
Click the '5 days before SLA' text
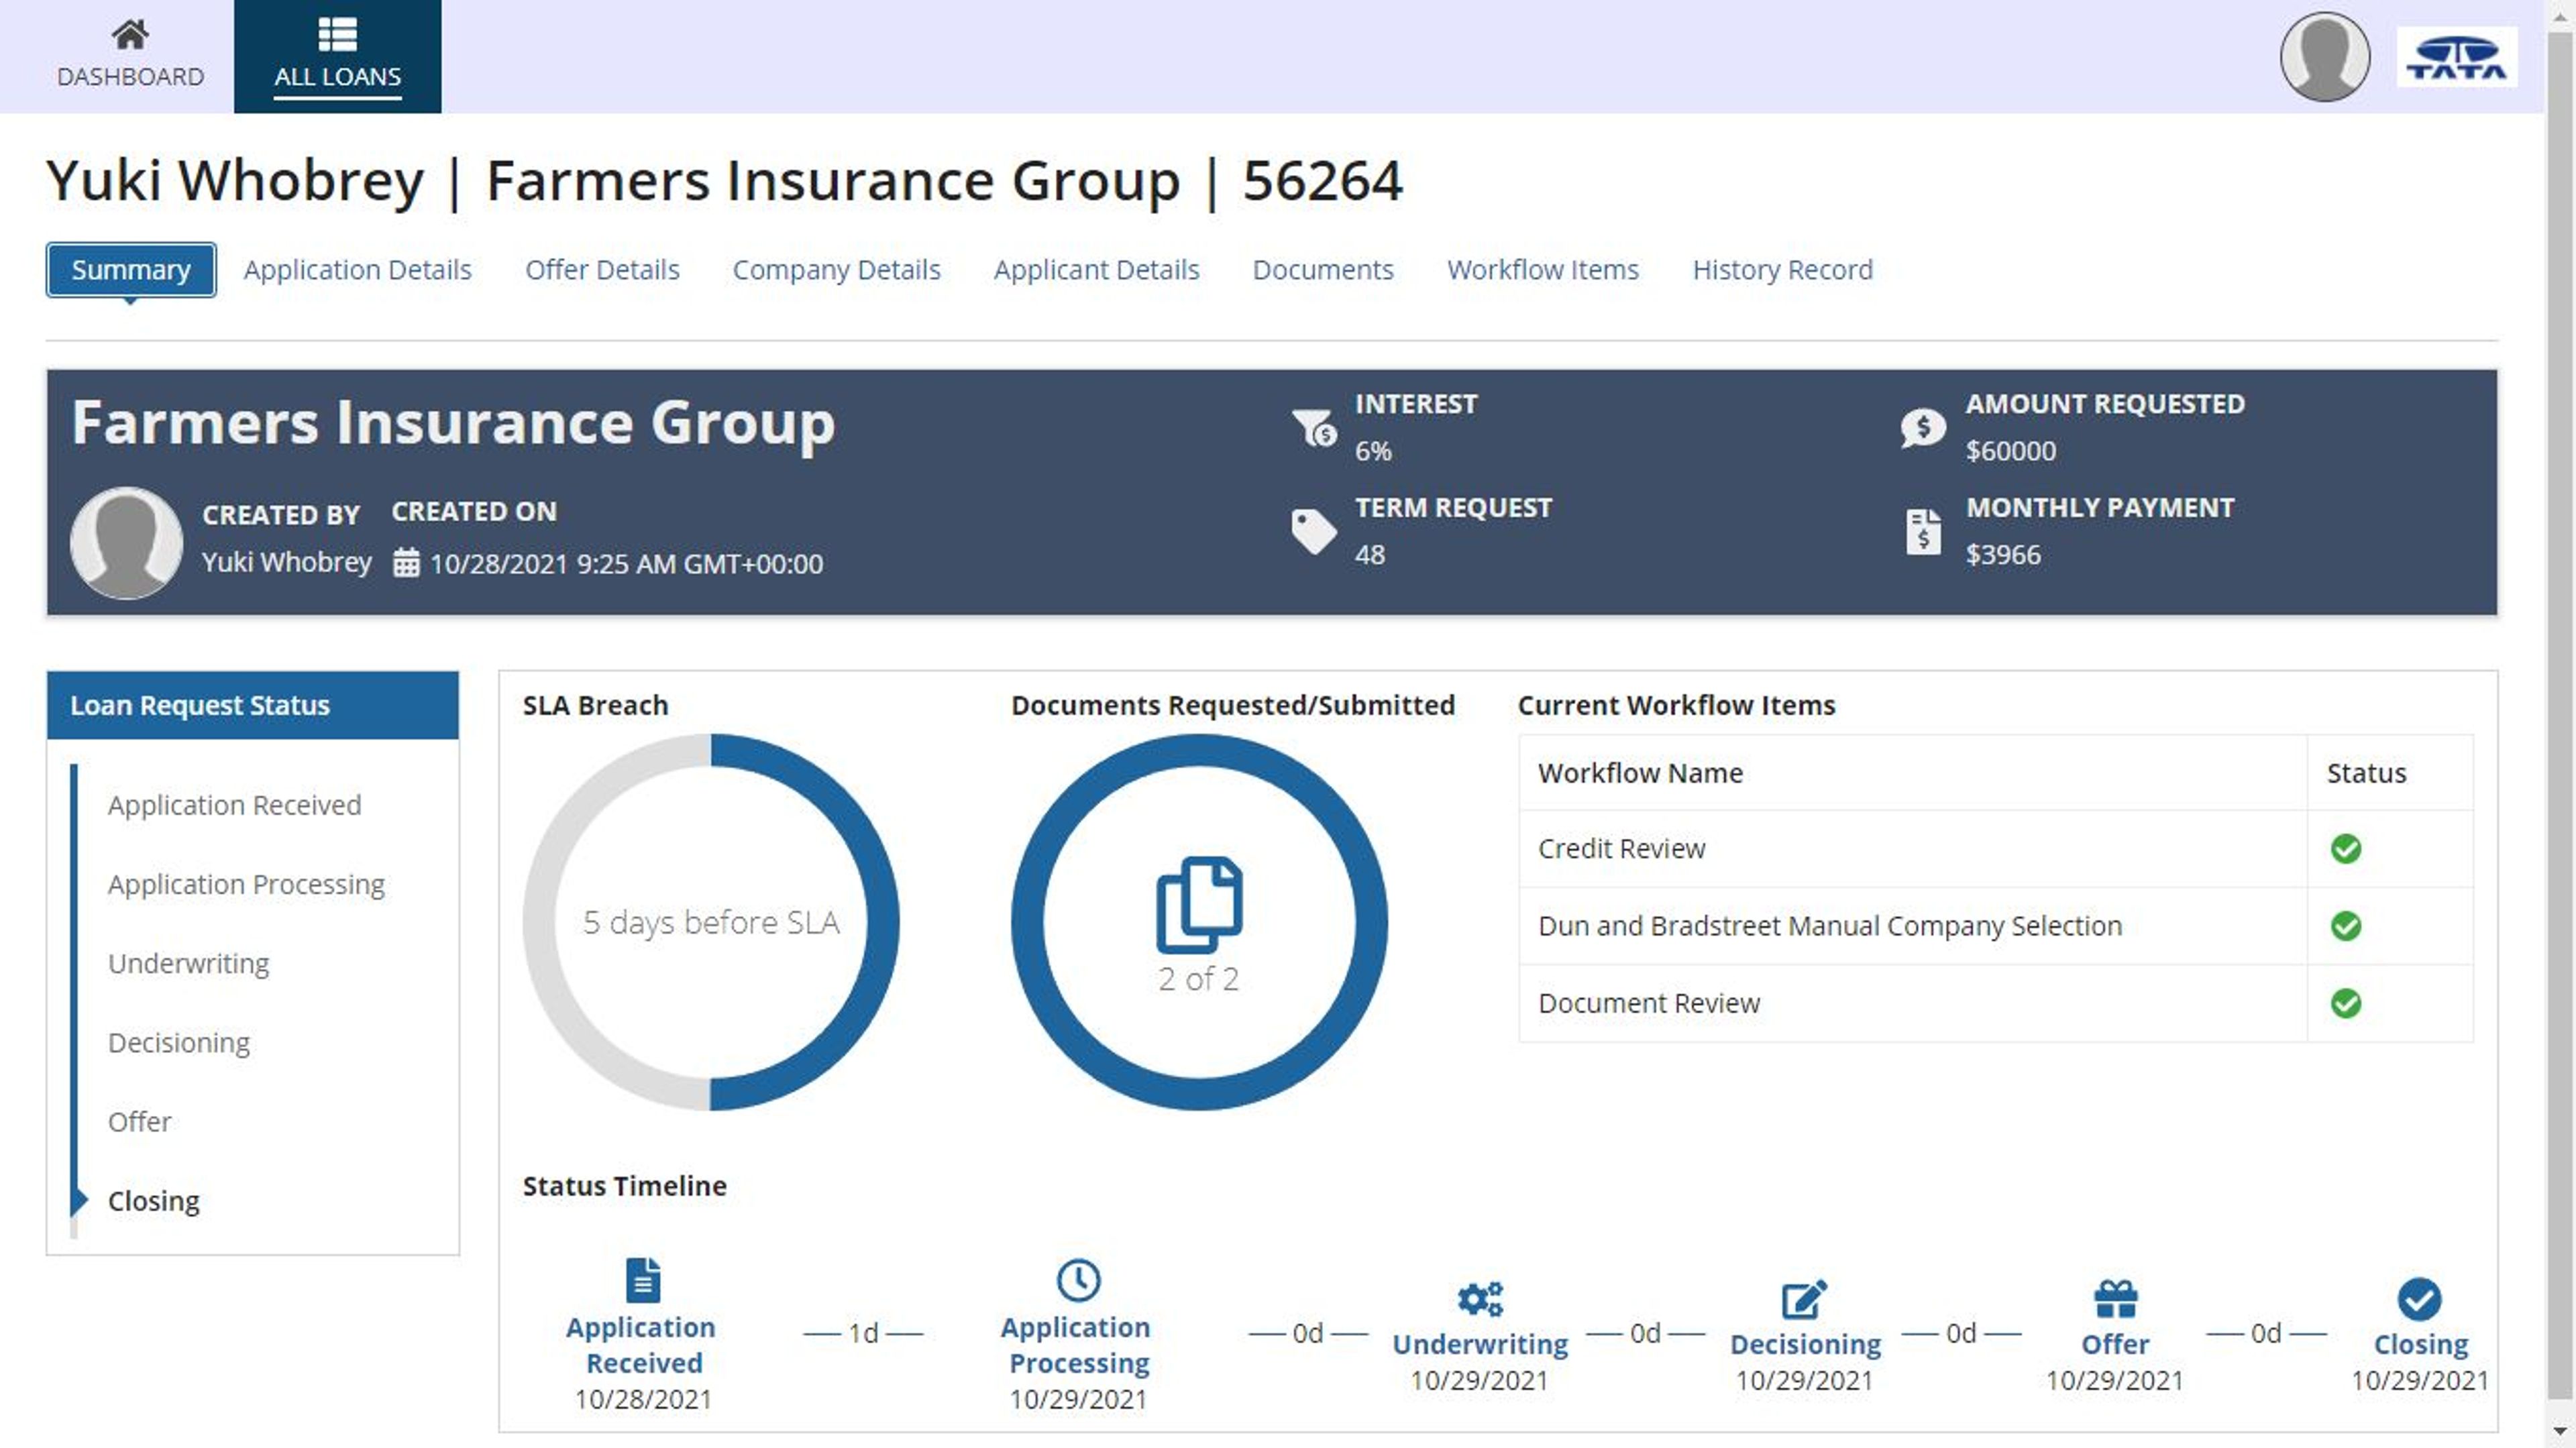pos(711,922)
